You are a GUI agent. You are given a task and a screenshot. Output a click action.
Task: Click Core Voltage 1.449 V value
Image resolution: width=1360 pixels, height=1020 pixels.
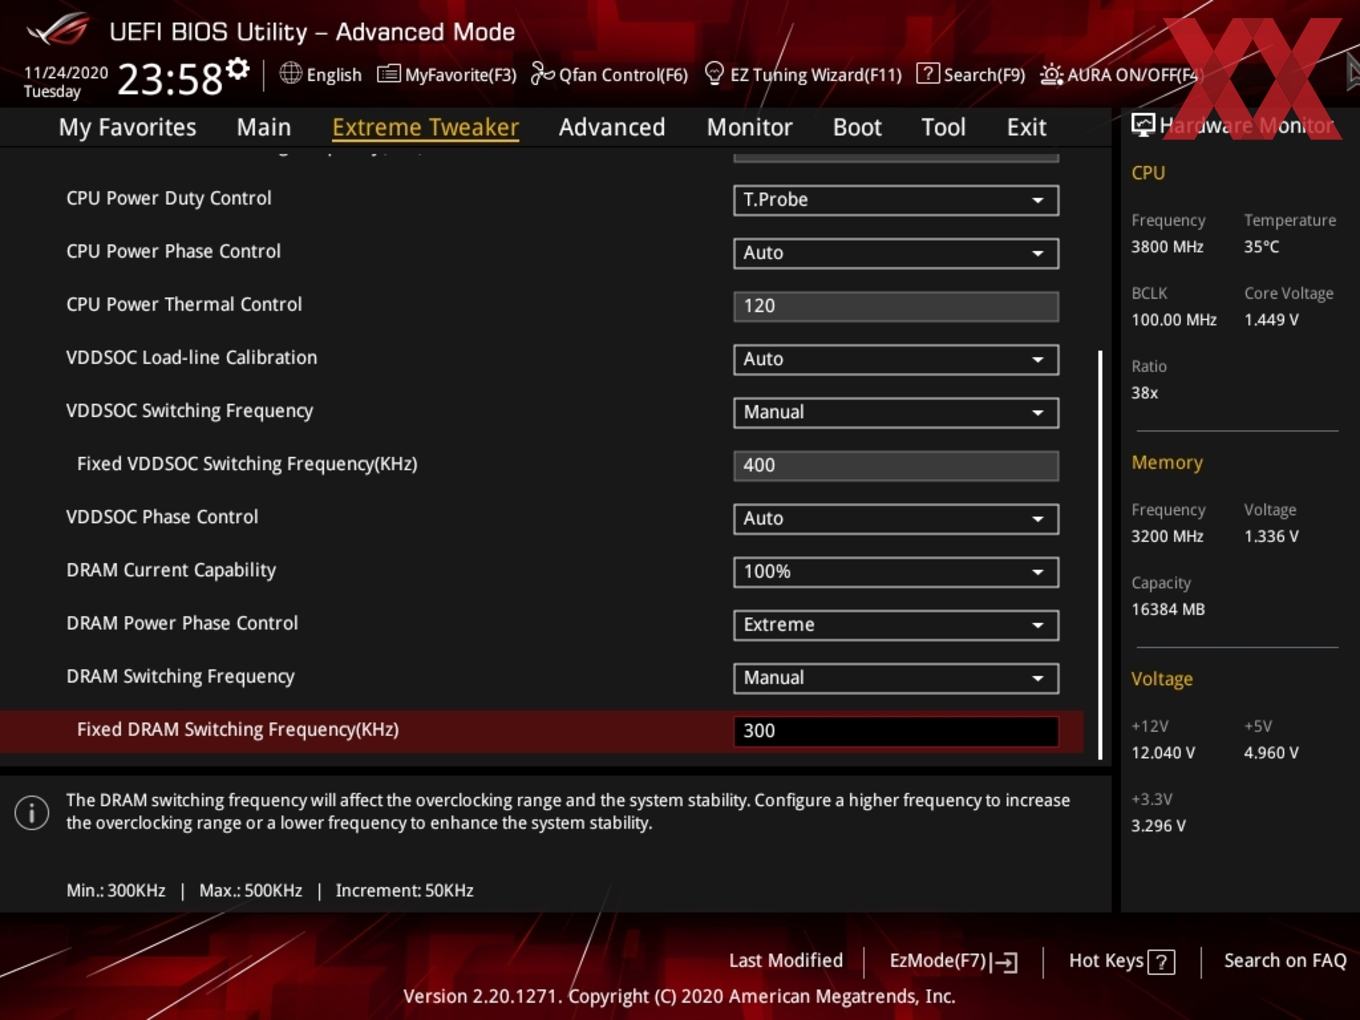(1271, 320)
